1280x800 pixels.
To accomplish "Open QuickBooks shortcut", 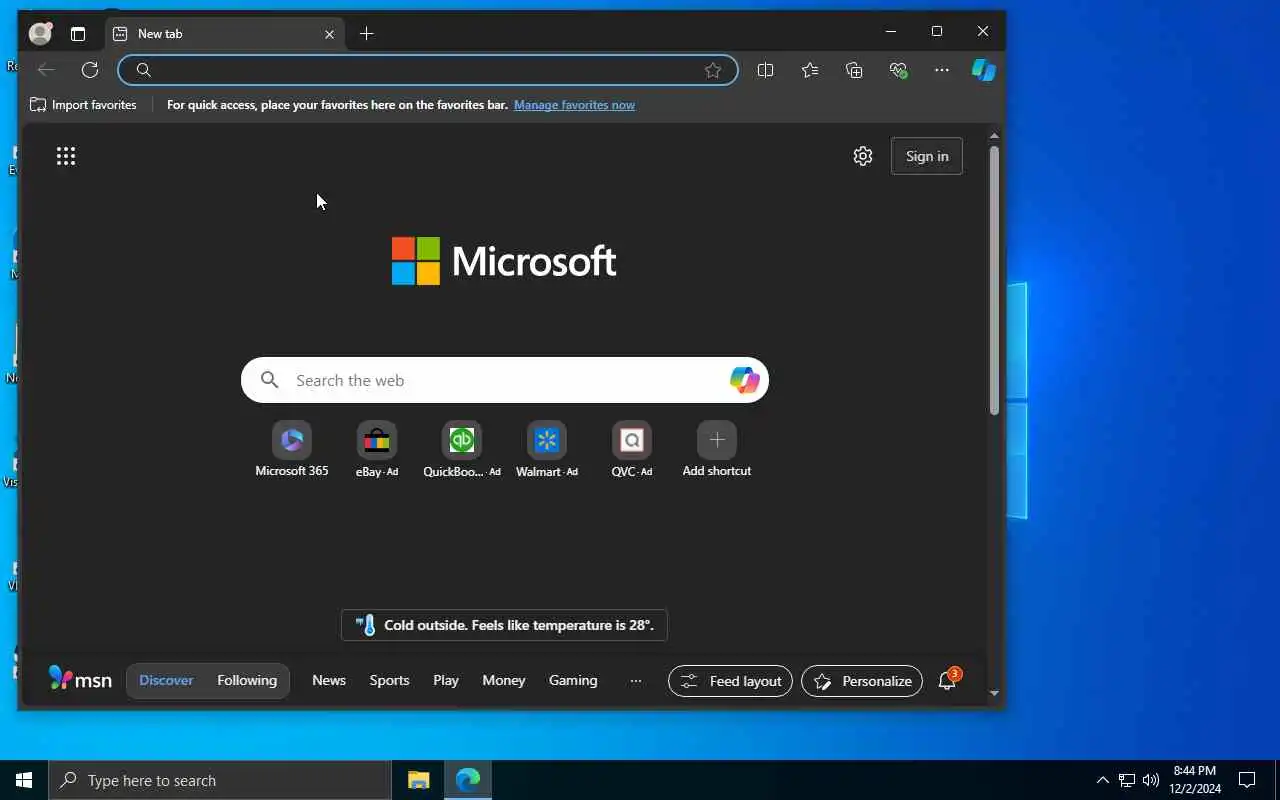I will 462,449.
